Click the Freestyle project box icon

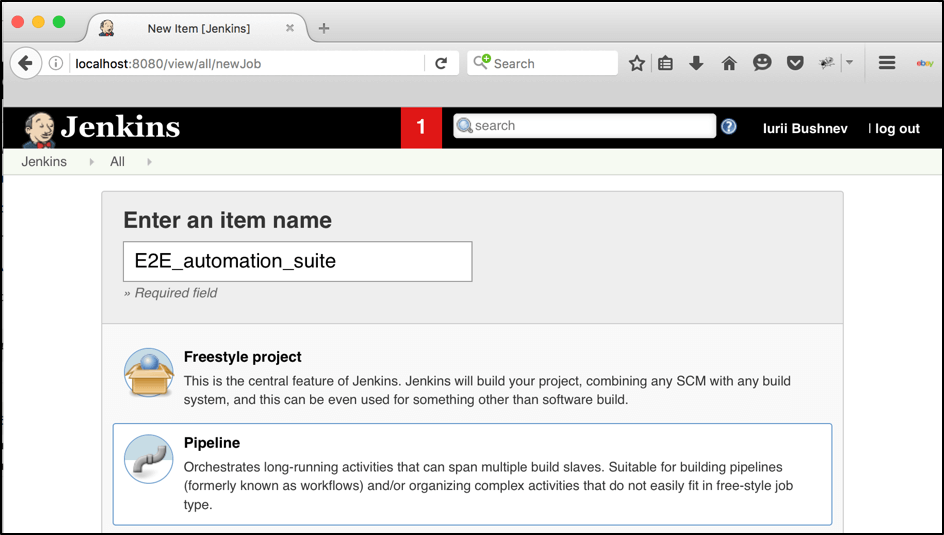[149, 373]
